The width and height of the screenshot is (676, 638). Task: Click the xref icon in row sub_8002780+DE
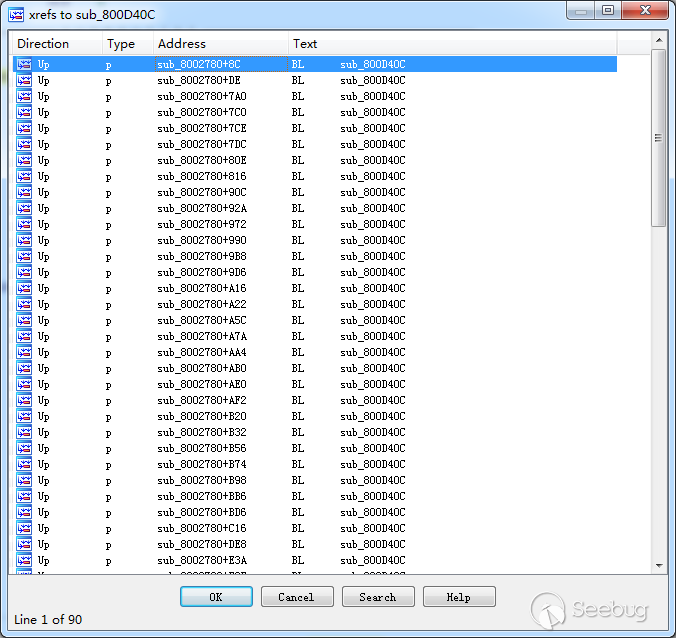click(24, 80)
